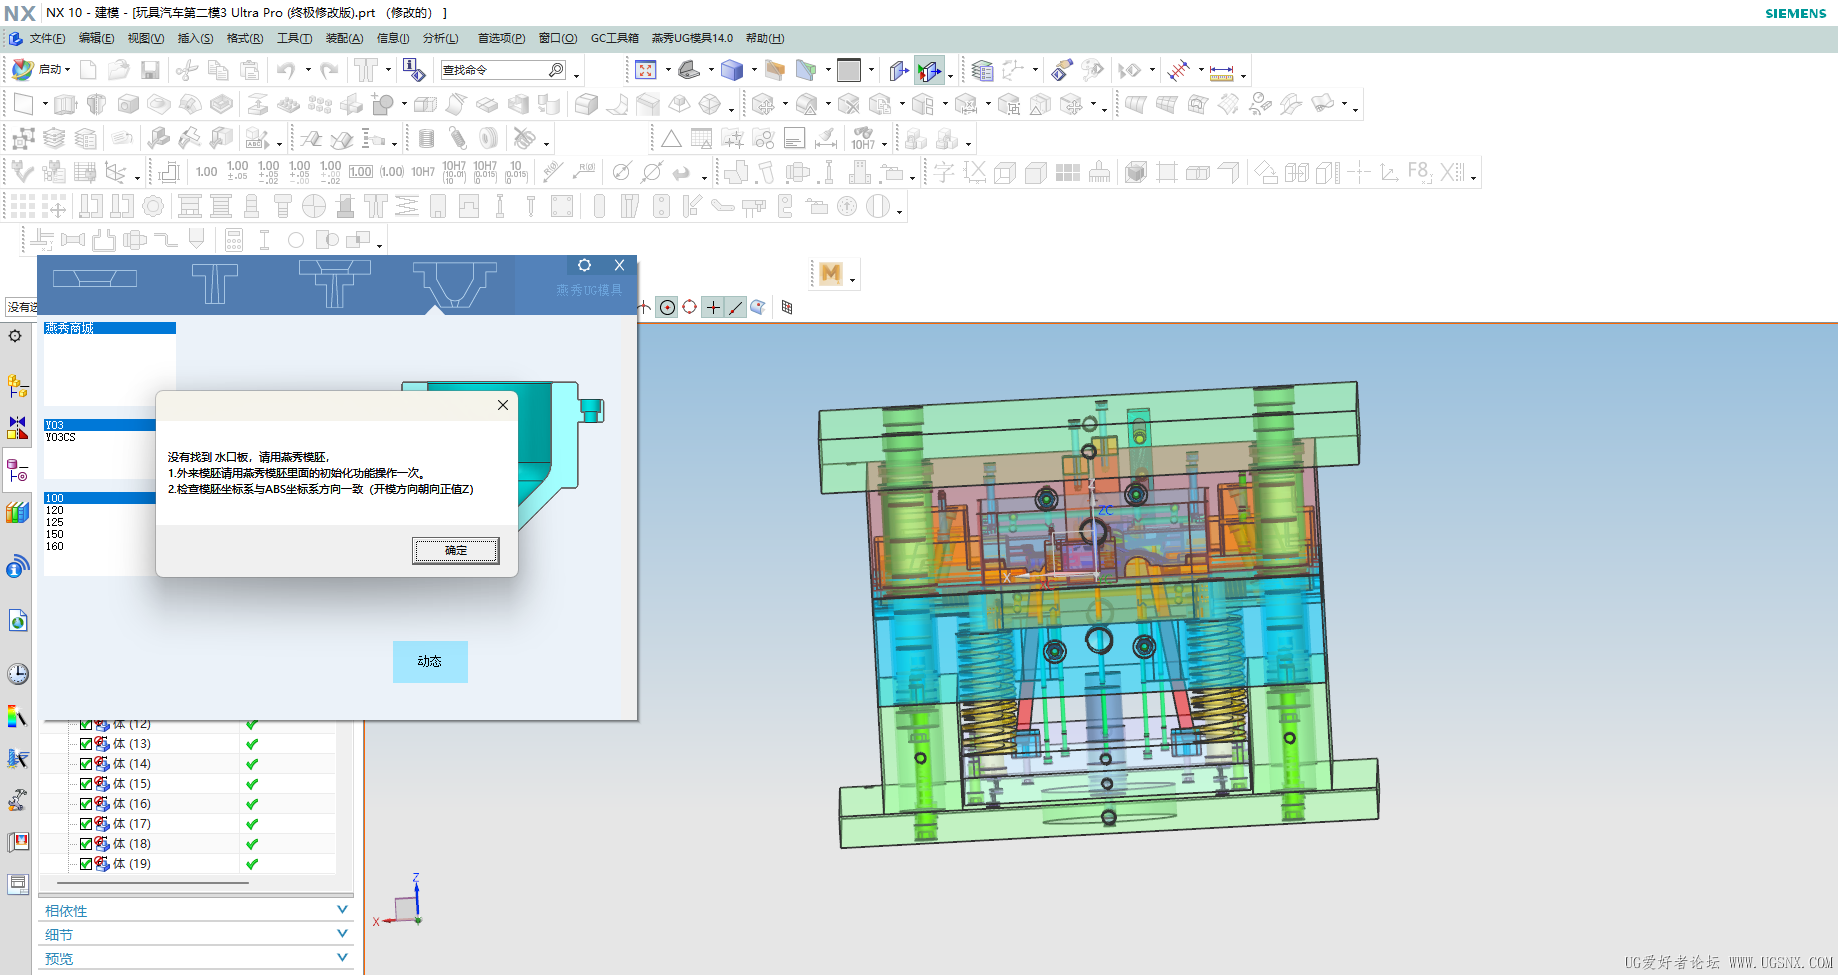Image resolution: width=1838 pixels, height=975 pixels.
Task: Select the 体 (19) tree row label
Action: [132, 864]
